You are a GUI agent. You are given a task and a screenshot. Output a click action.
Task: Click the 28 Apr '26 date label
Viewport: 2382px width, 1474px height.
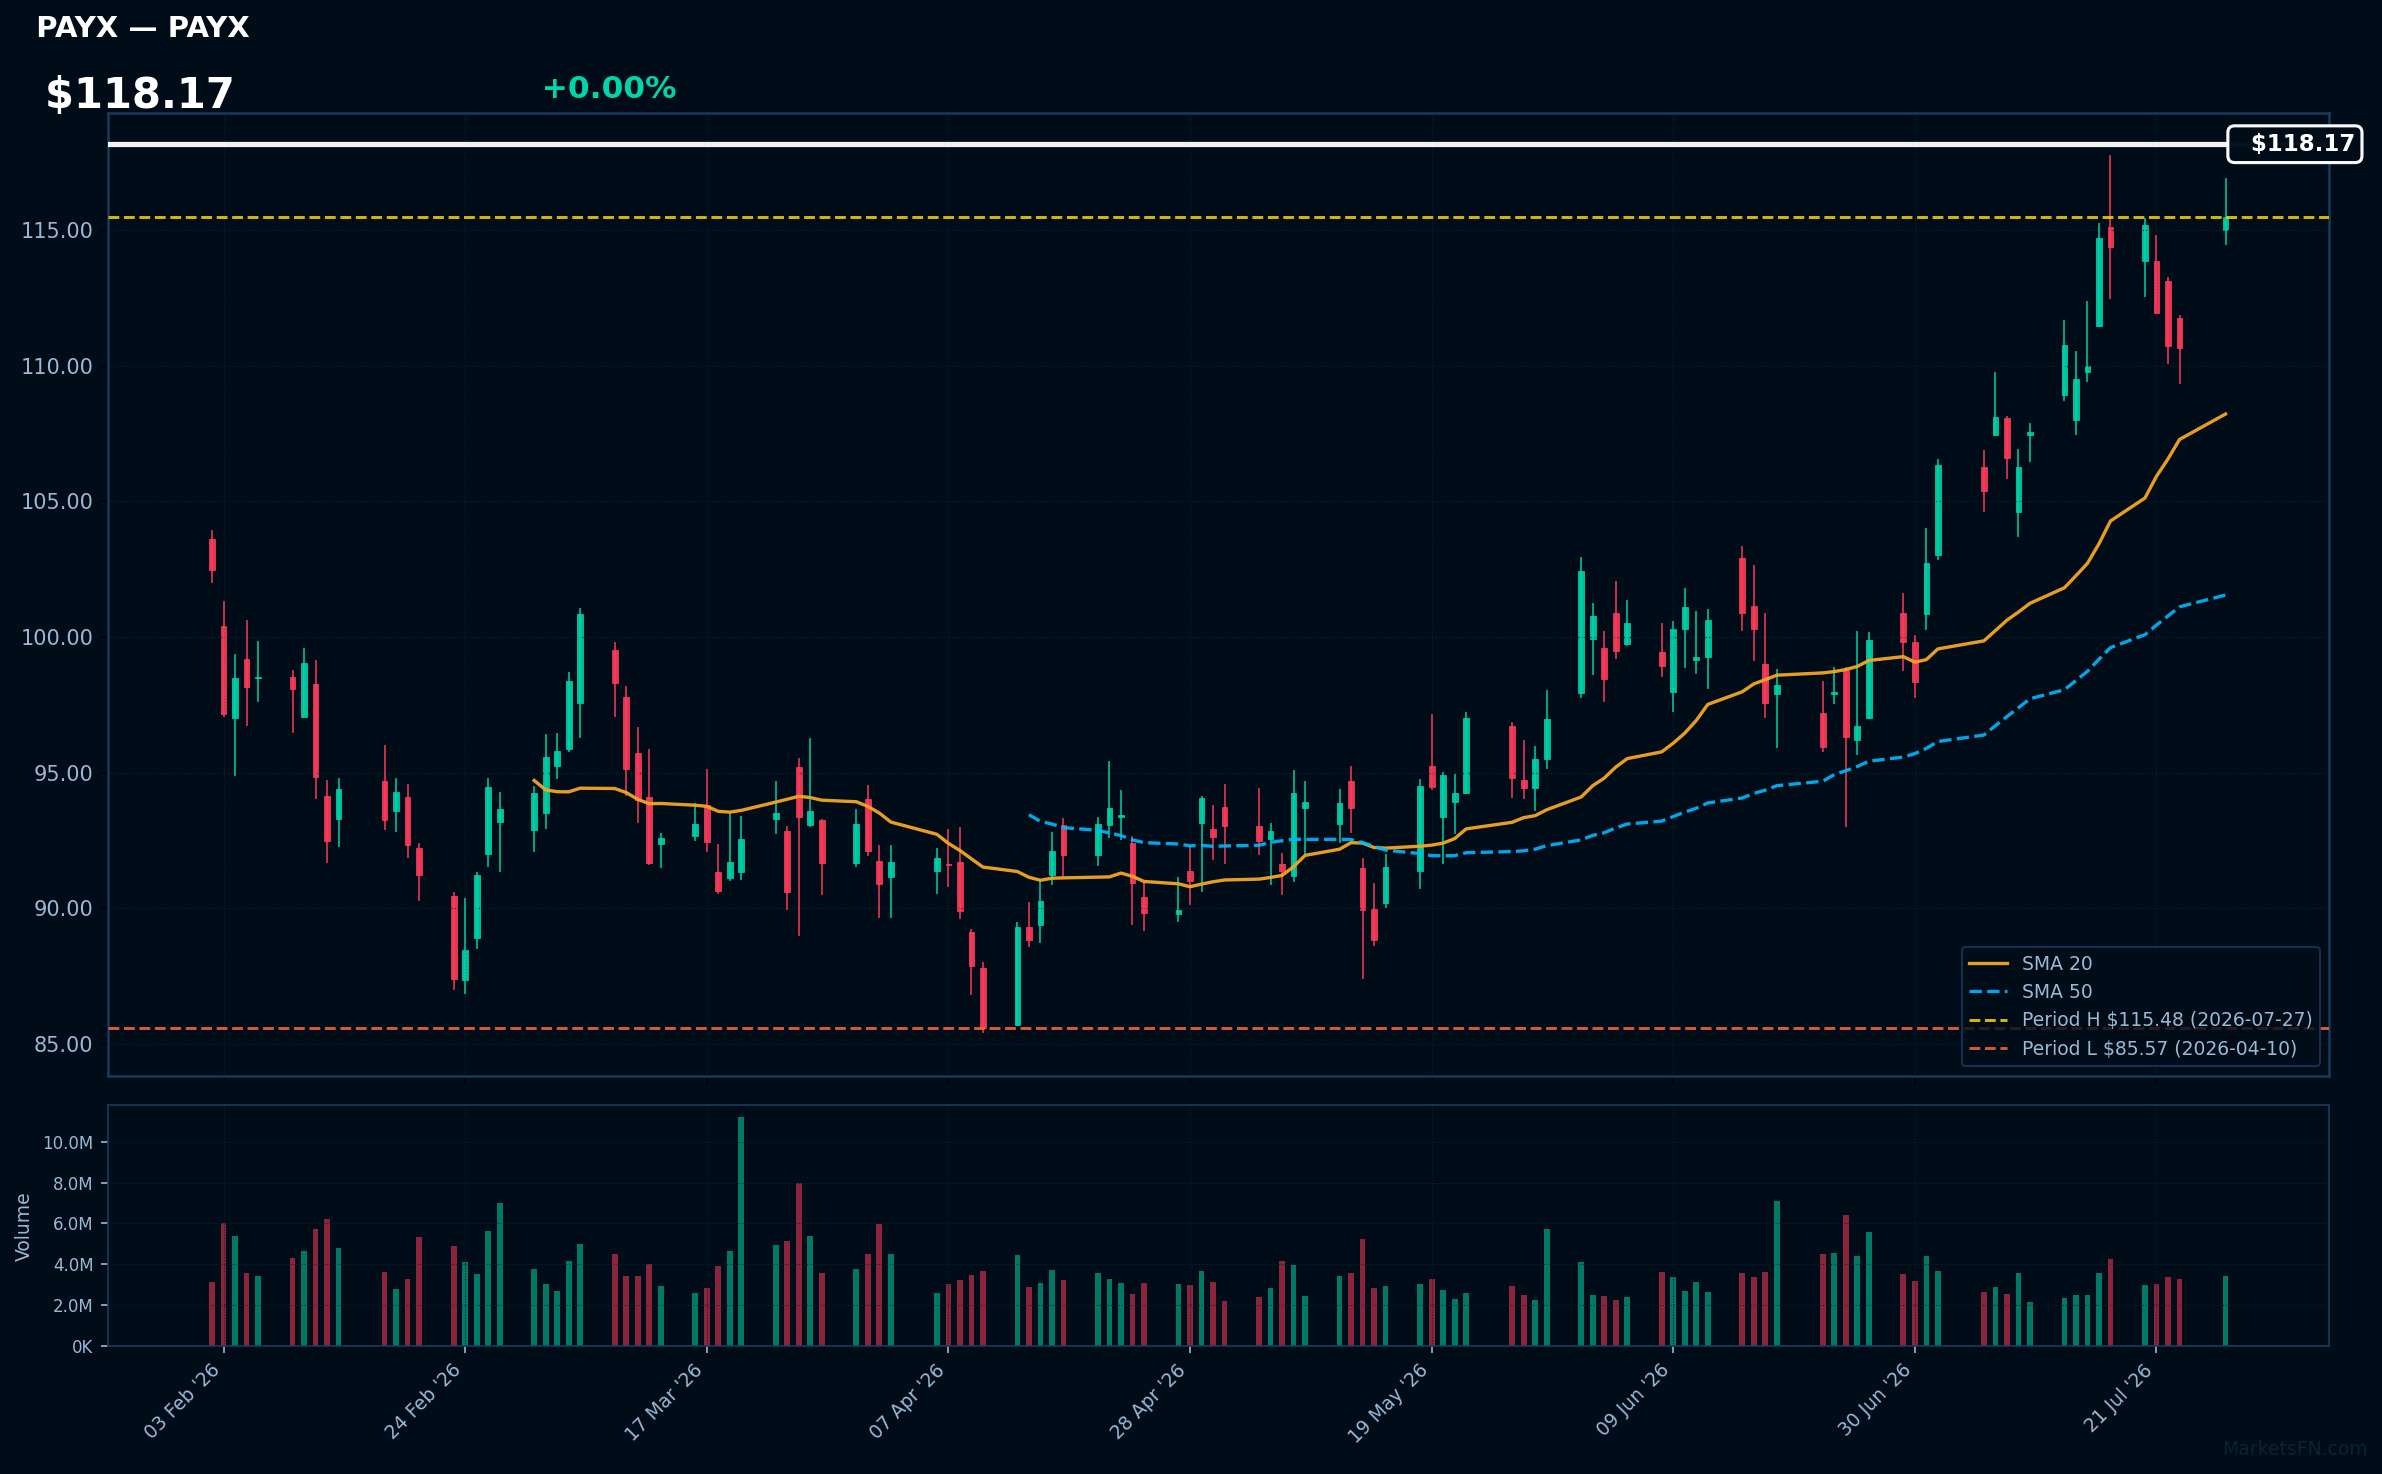[1147, 1400]
